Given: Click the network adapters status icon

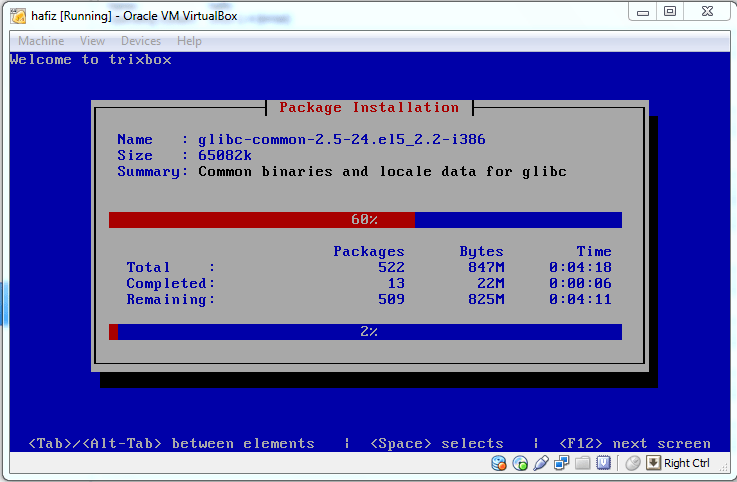Looking at the screenshot, I should coord(562,463).
